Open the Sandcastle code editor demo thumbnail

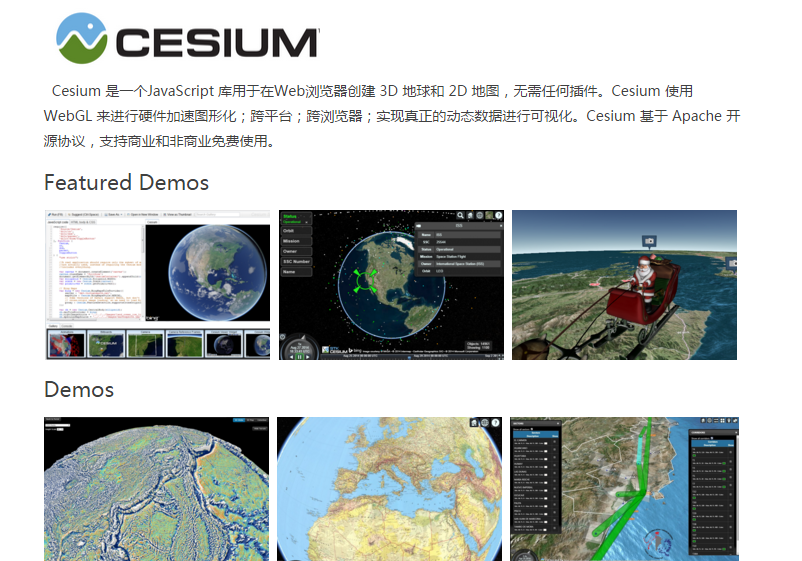(x=158, y=285)
